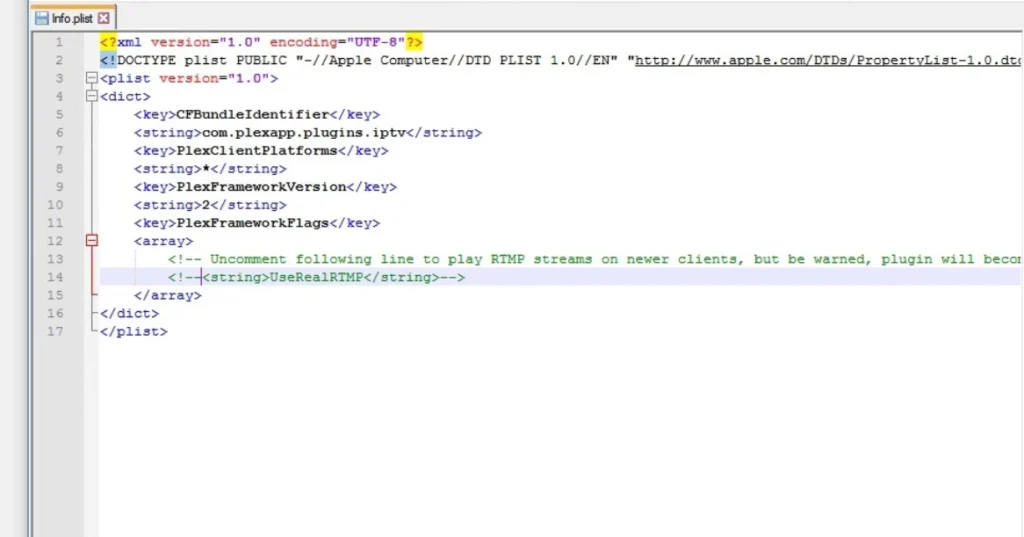The image size is (1024, 537).
Task: Click the plist version="1.0" opening tag
Action: tap(189, 78)
